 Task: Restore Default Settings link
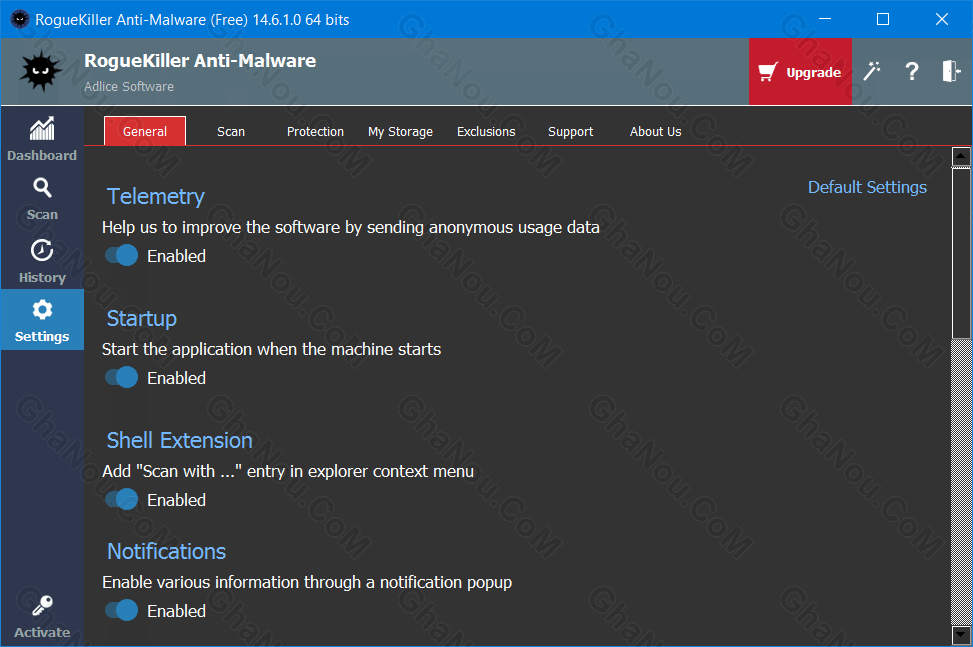click(x=867, y=187)
